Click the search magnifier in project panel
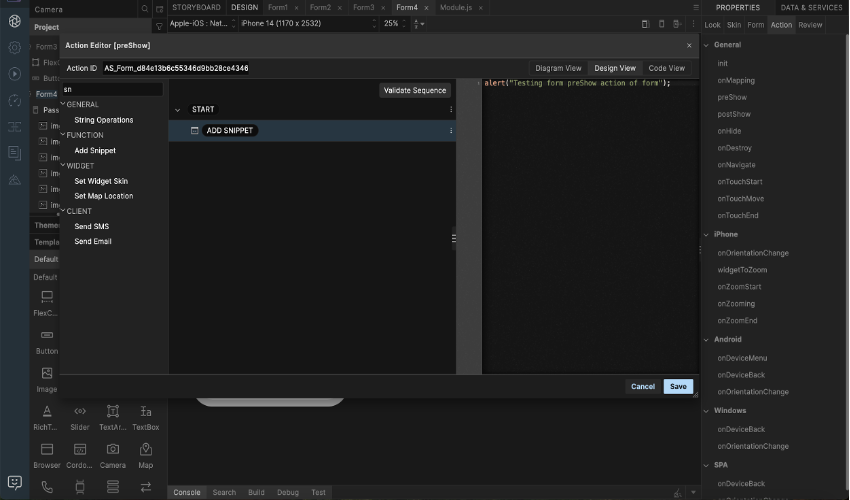Viewport: 850px width, 500px height. [x=145, y=9]
